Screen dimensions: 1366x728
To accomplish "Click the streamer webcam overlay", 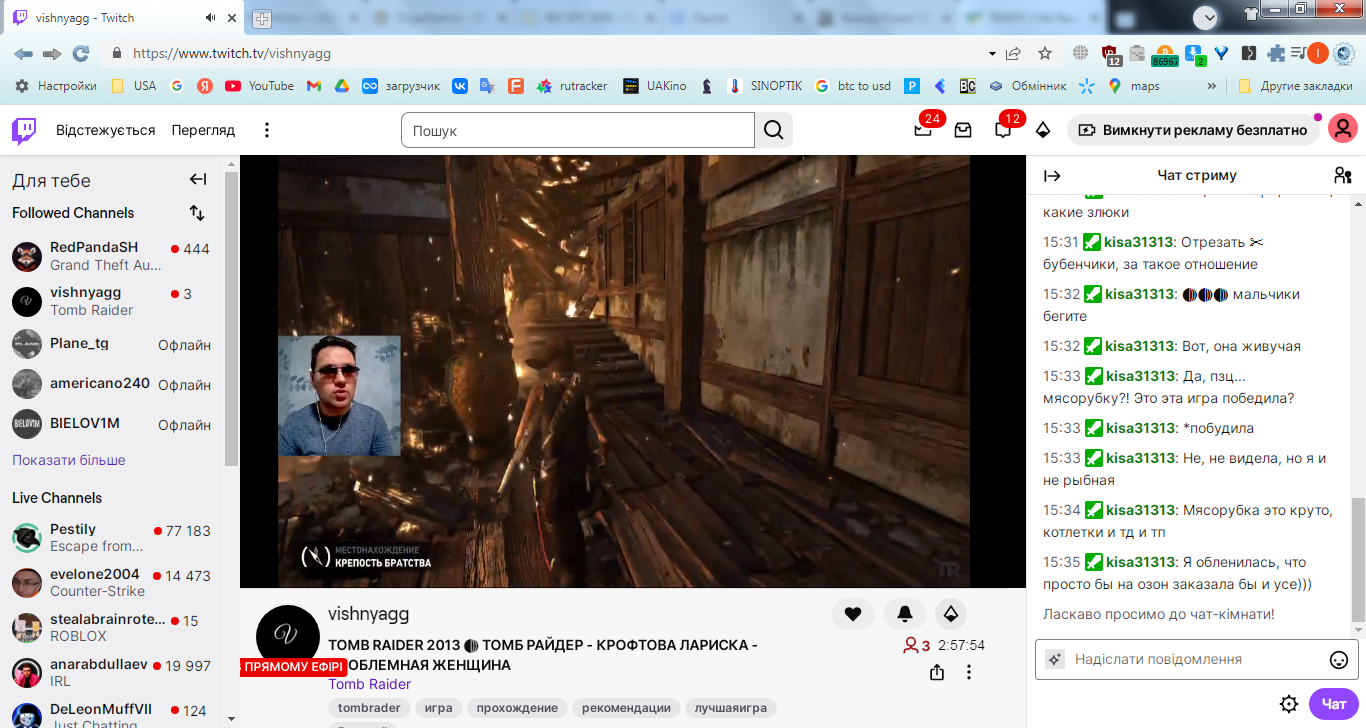I will [339, 396].
